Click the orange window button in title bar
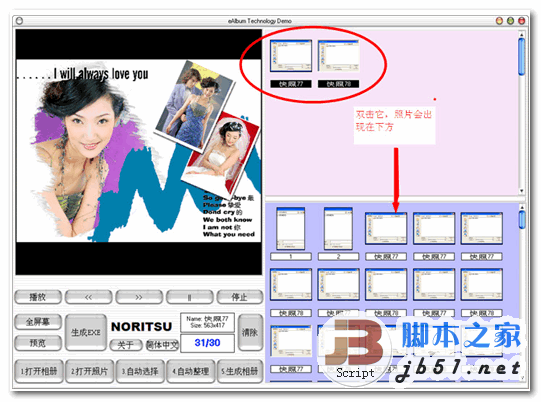The width and height of the screenshot is (541, 402). 499,21
